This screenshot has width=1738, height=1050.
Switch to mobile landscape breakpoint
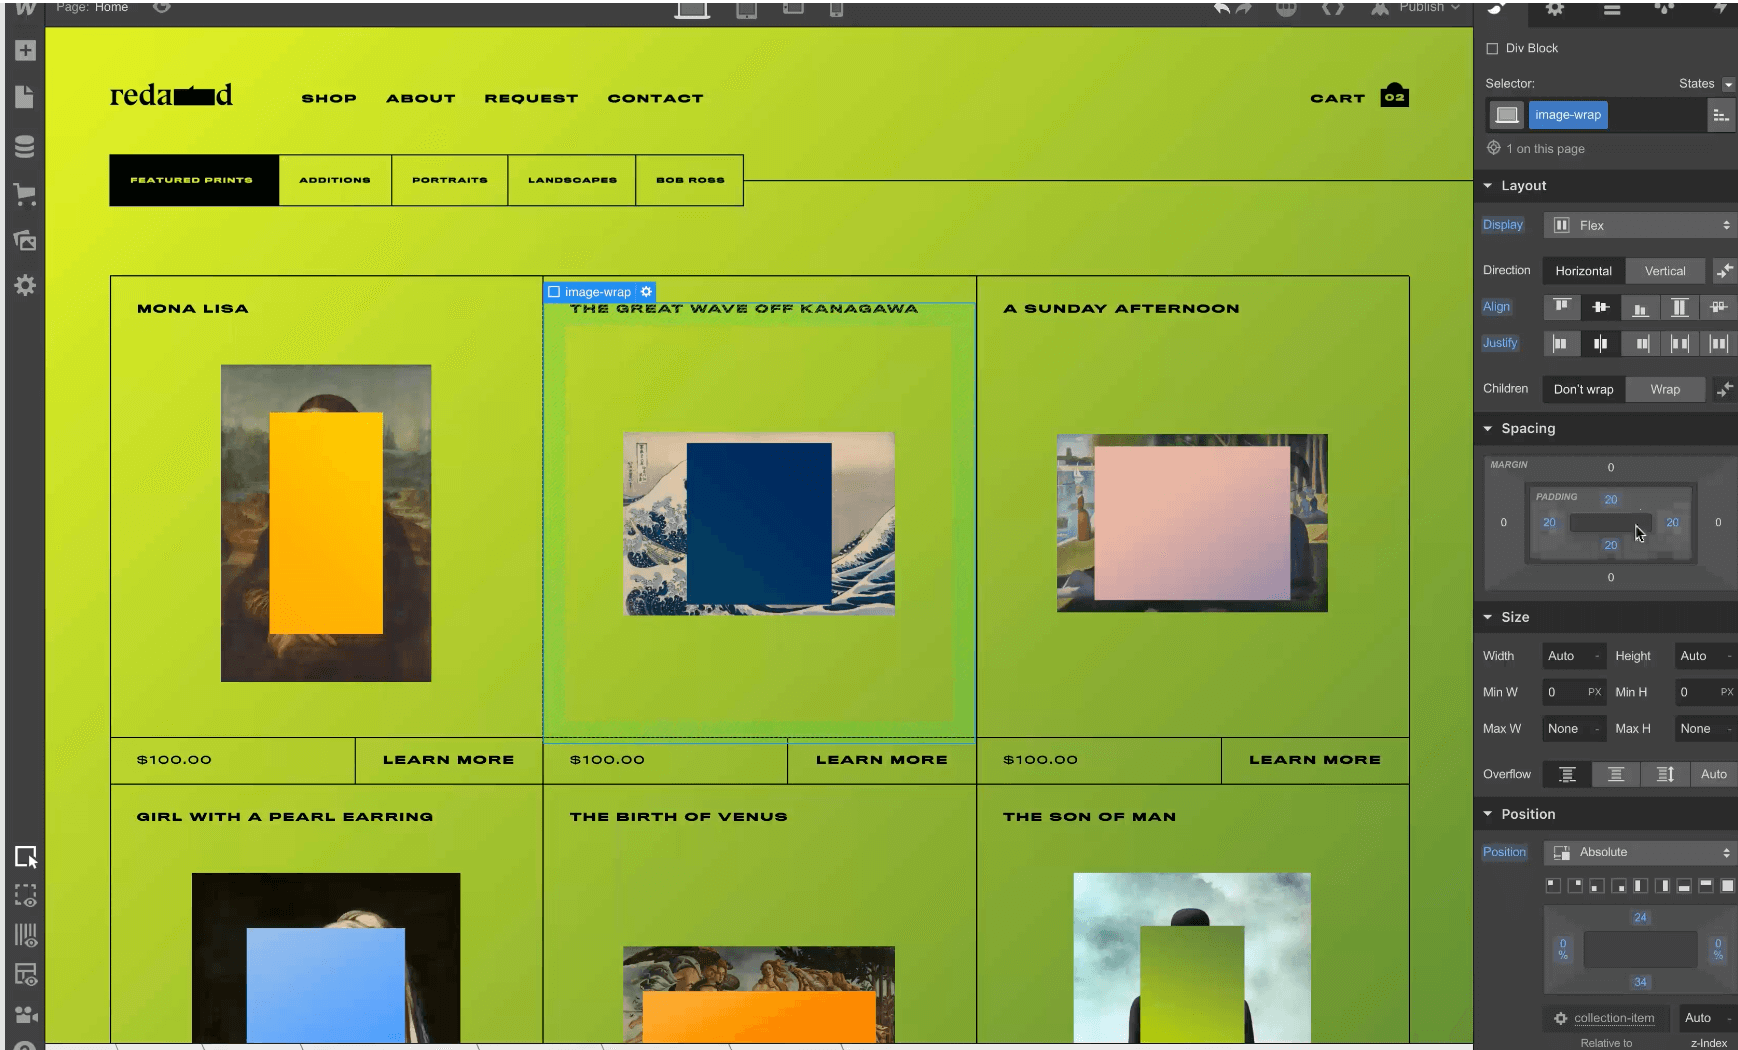point(793,8)
